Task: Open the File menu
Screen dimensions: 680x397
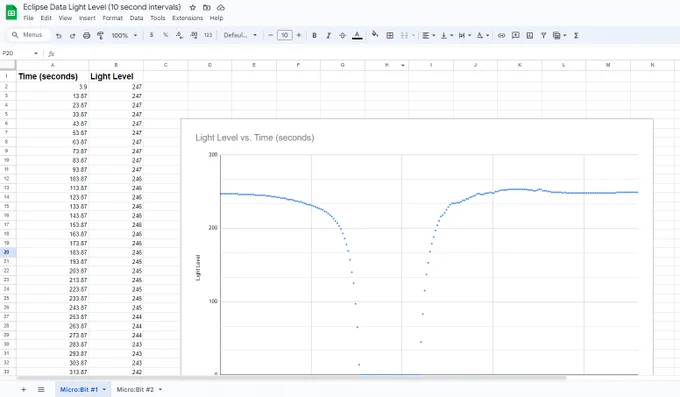Action: click(28, 18)
